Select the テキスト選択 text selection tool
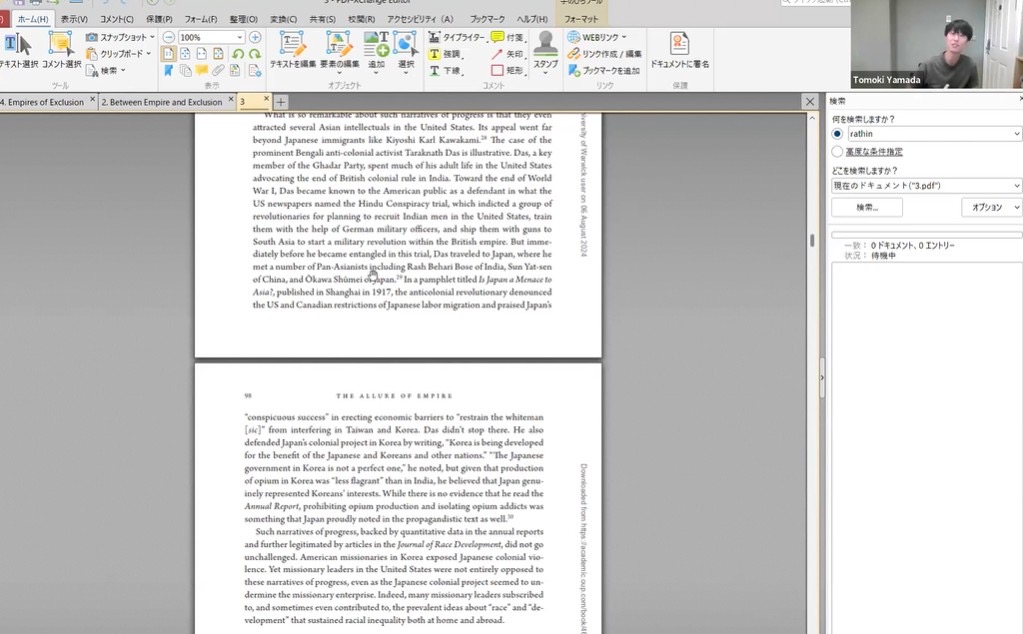Viewport: 1023px width, 634px height. click(18, 50)
